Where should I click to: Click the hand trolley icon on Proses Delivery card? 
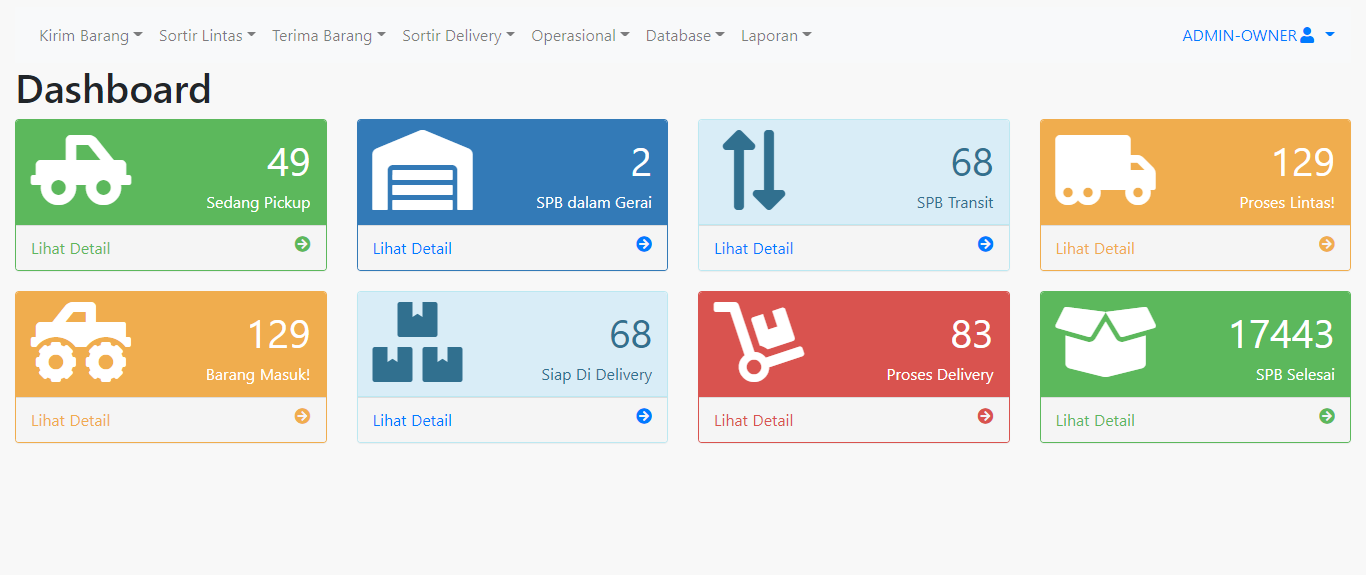[x=759, y=342]
